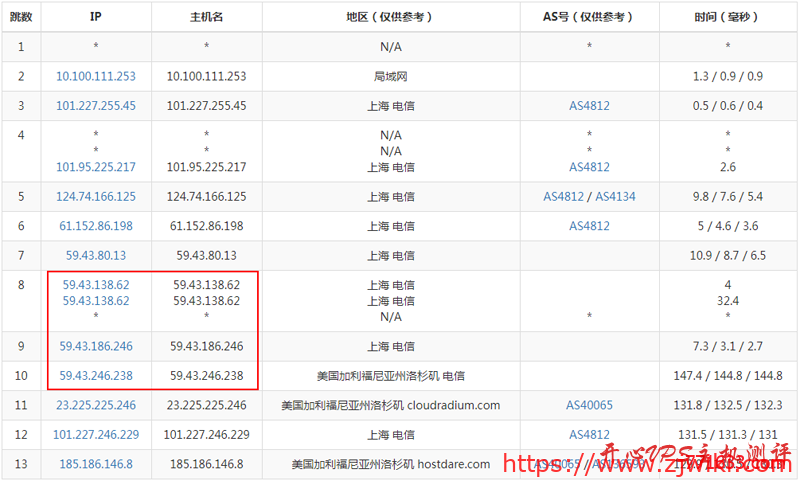Open blue IP link 101.95.225.217 in hop 4

(x=96, y=167)
